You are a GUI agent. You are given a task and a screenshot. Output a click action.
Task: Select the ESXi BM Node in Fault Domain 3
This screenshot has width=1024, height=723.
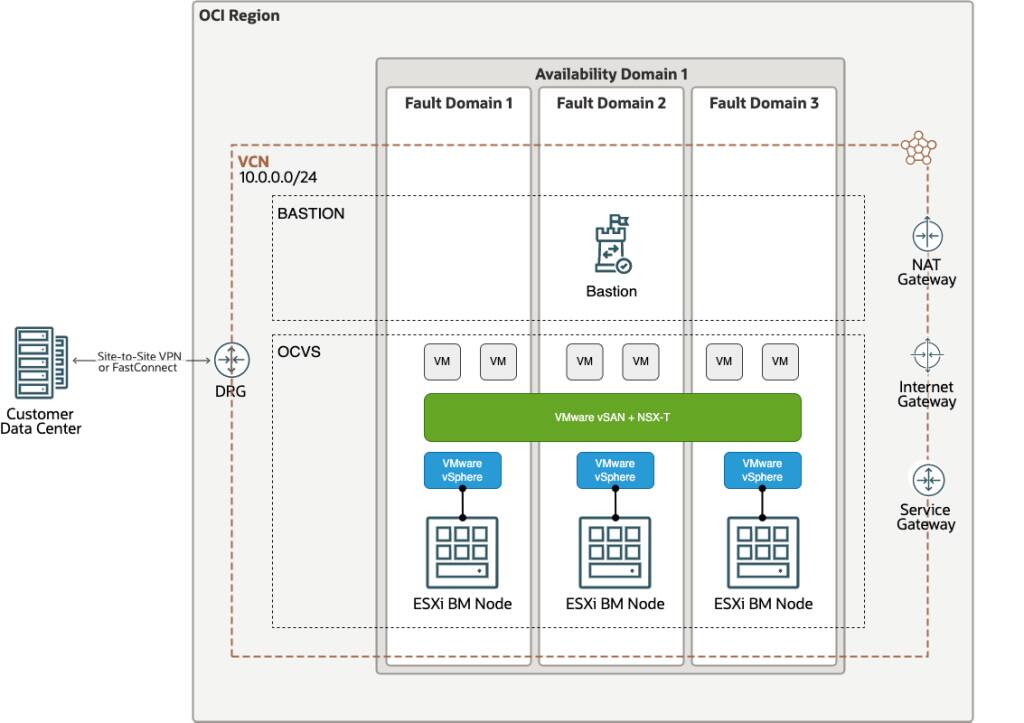(762, 552)
